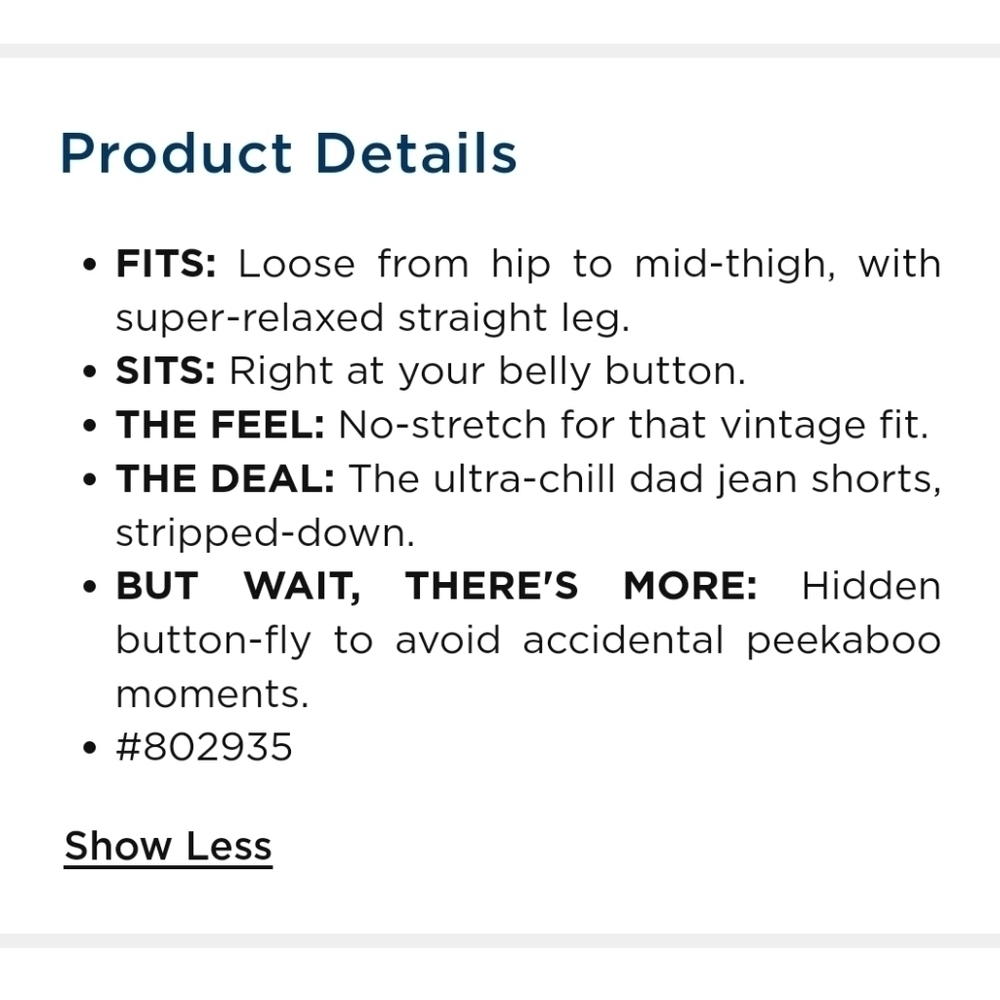The image size is (1000, 1000).
Task: Click the word 'stripped-down.'
Action: pyautogui.click(x=265, y=533)
